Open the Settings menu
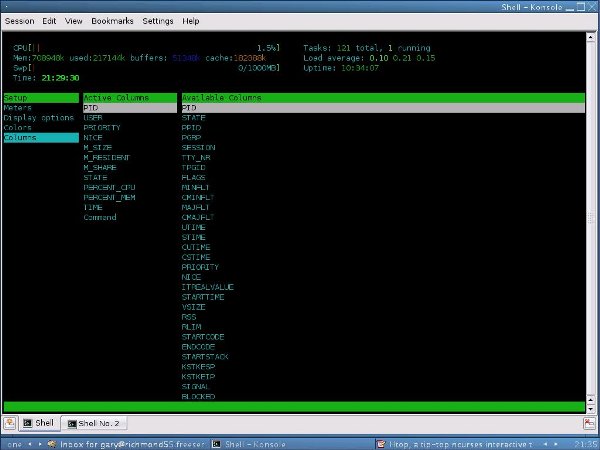The height and width of the screenshot is (450, 600). point(158,20)
